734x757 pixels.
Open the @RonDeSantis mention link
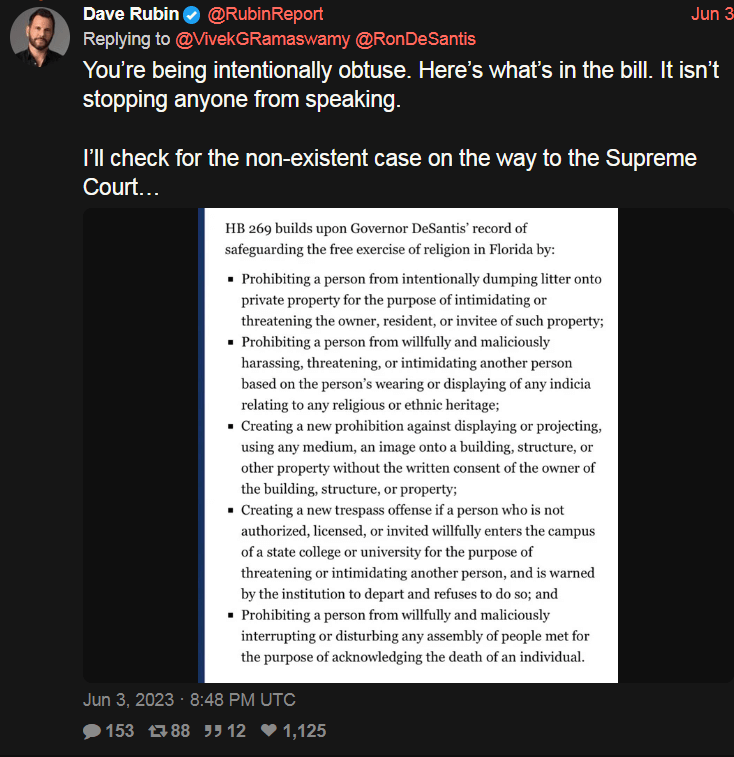[415, 39]
